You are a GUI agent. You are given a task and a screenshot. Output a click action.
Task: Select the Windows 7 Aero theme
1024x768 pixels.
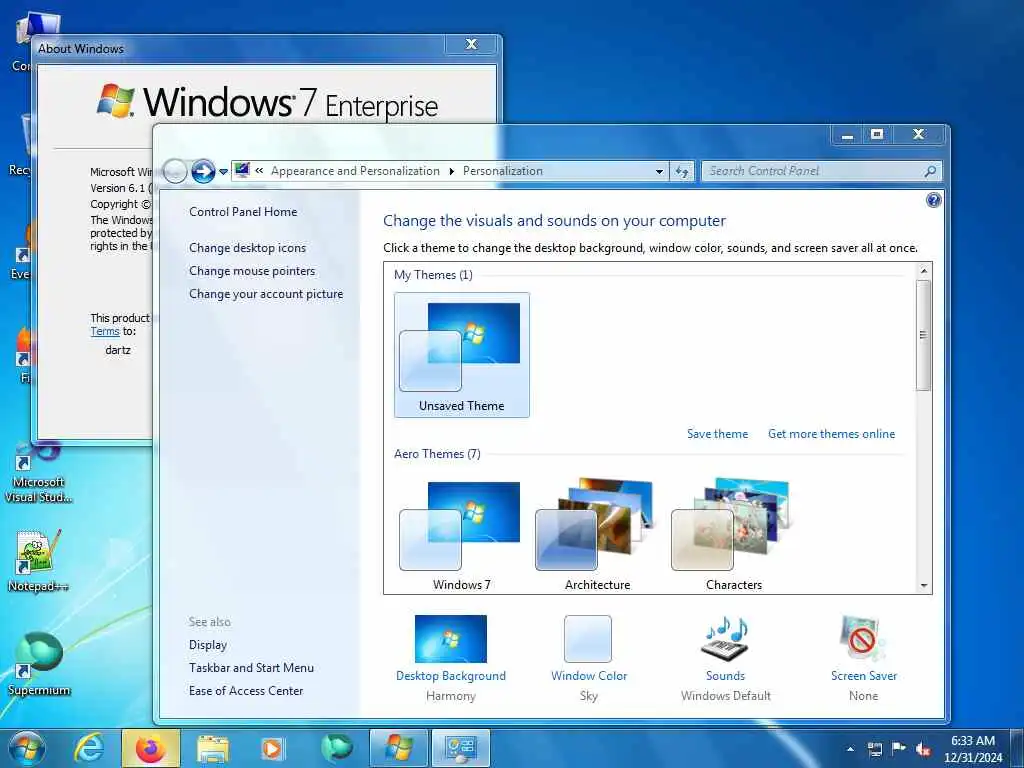pos(462,534)
